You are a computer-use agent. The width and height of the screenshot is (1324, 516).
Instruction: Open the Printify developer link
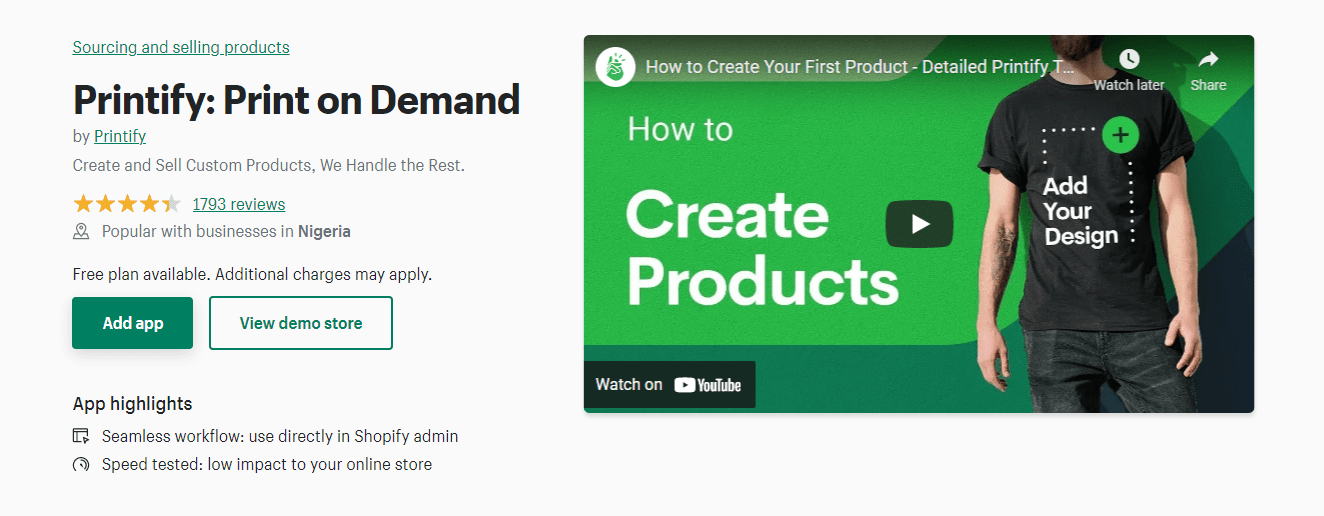(120, 136)
